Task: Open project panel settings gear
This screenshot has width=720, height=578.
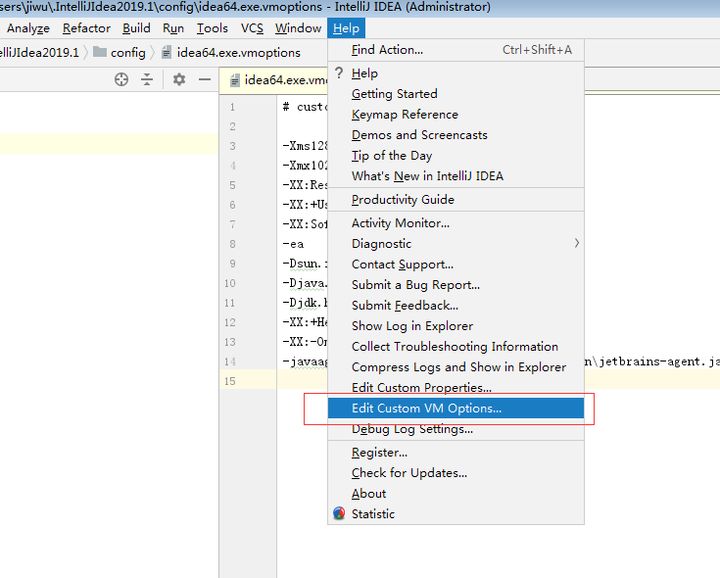Action: point(179,80)
